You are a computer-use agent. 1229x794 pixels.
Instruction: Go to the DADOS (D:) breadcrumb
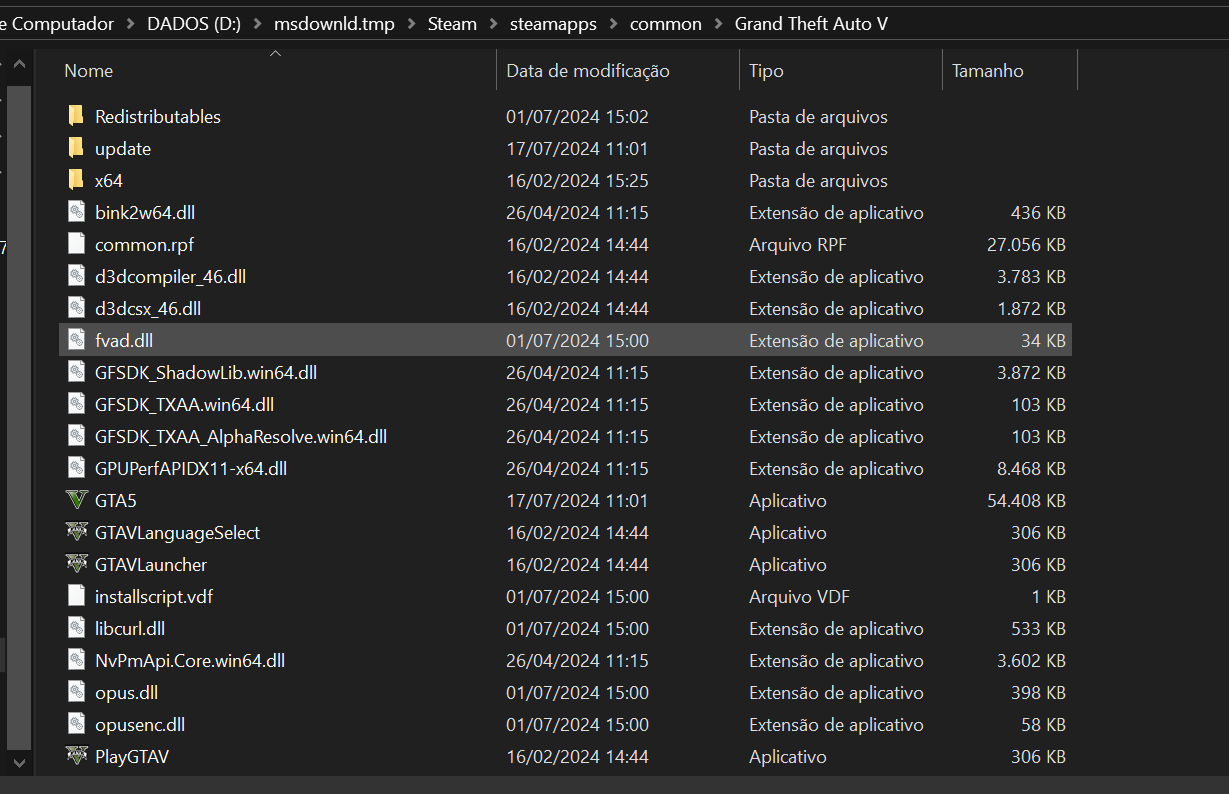coord(194,24)
